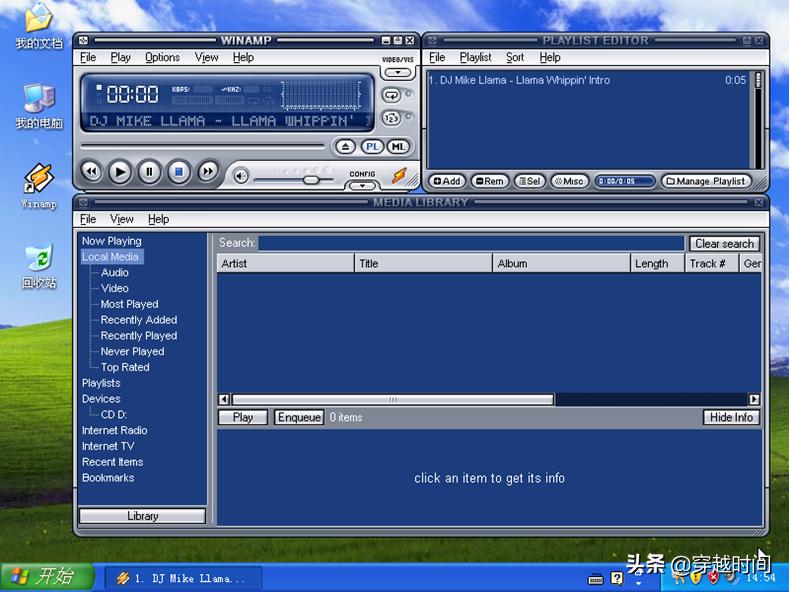This screenshot has width=789, height=592.
Task: Expand the VIDEO/VIS drawer arrow
Action: pos(398,72)
